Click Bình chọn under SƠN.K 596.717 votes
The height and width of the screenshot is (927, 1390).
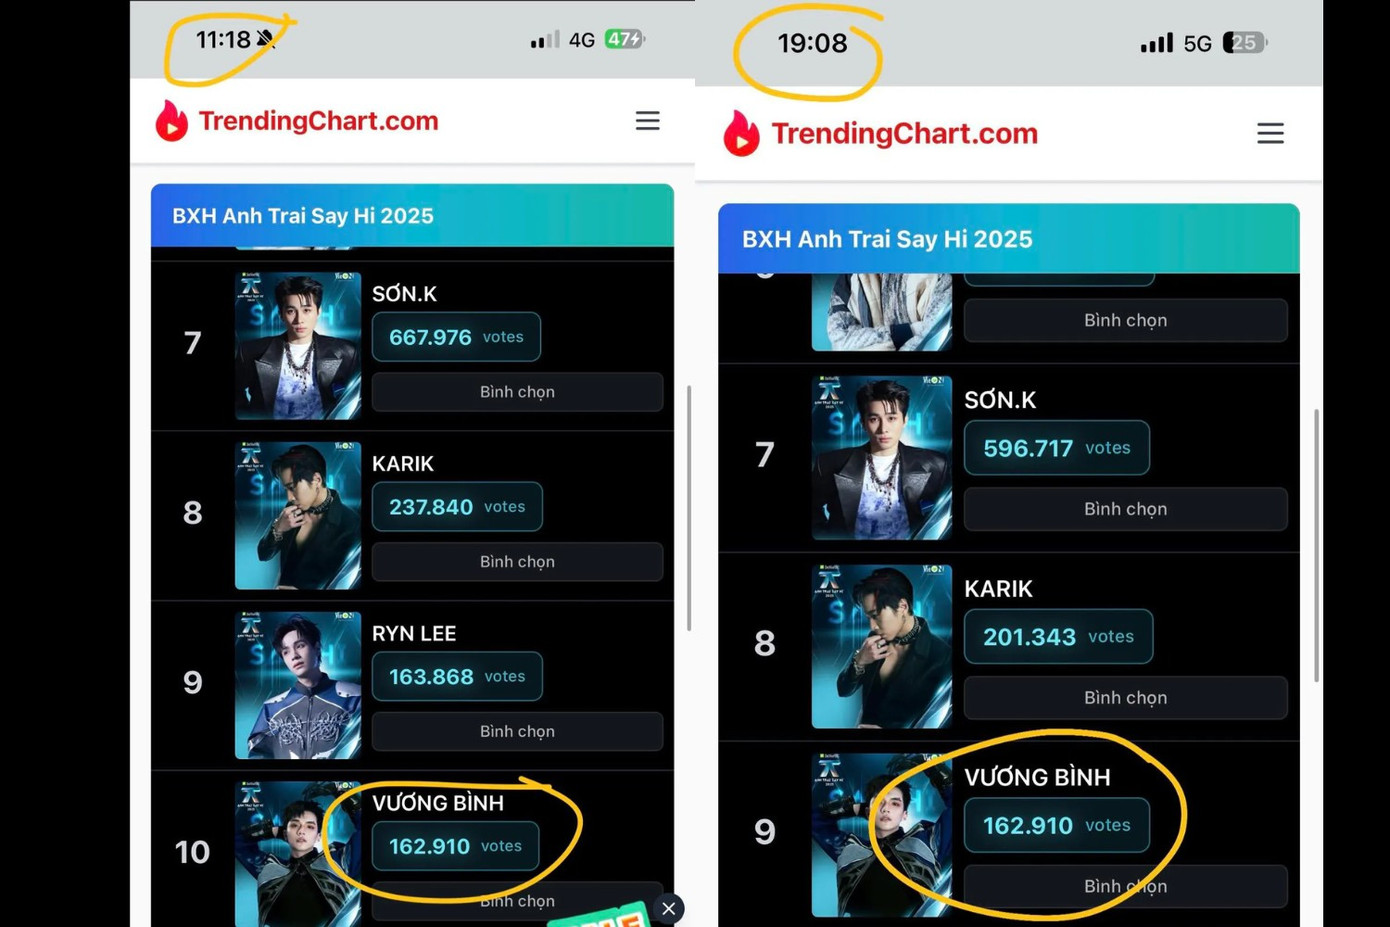click(x=1125, y=509)
